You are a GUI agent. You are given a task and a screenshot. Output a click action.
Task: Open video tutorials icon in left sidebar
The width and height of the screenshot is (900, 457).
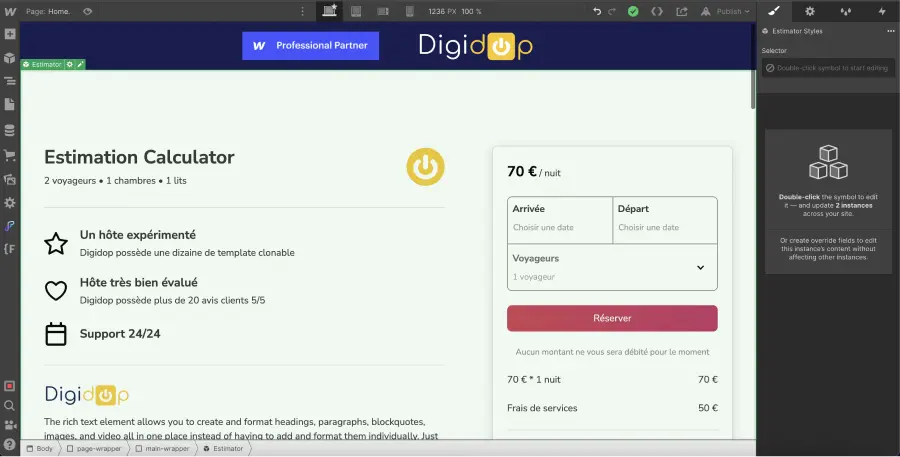(9, 425)
